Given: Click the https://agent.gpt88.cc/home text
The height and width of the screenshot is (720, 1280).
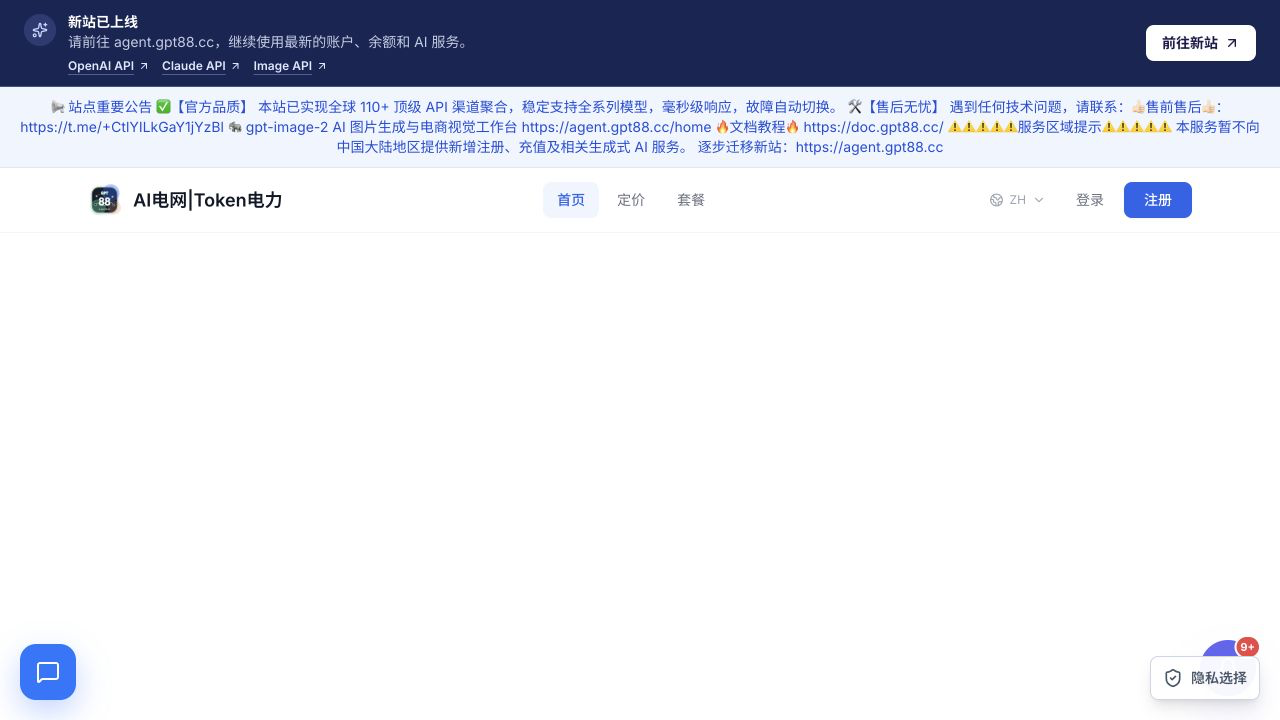Looking at the screenshot, I should pyautogui.click(x=616, y=127).
